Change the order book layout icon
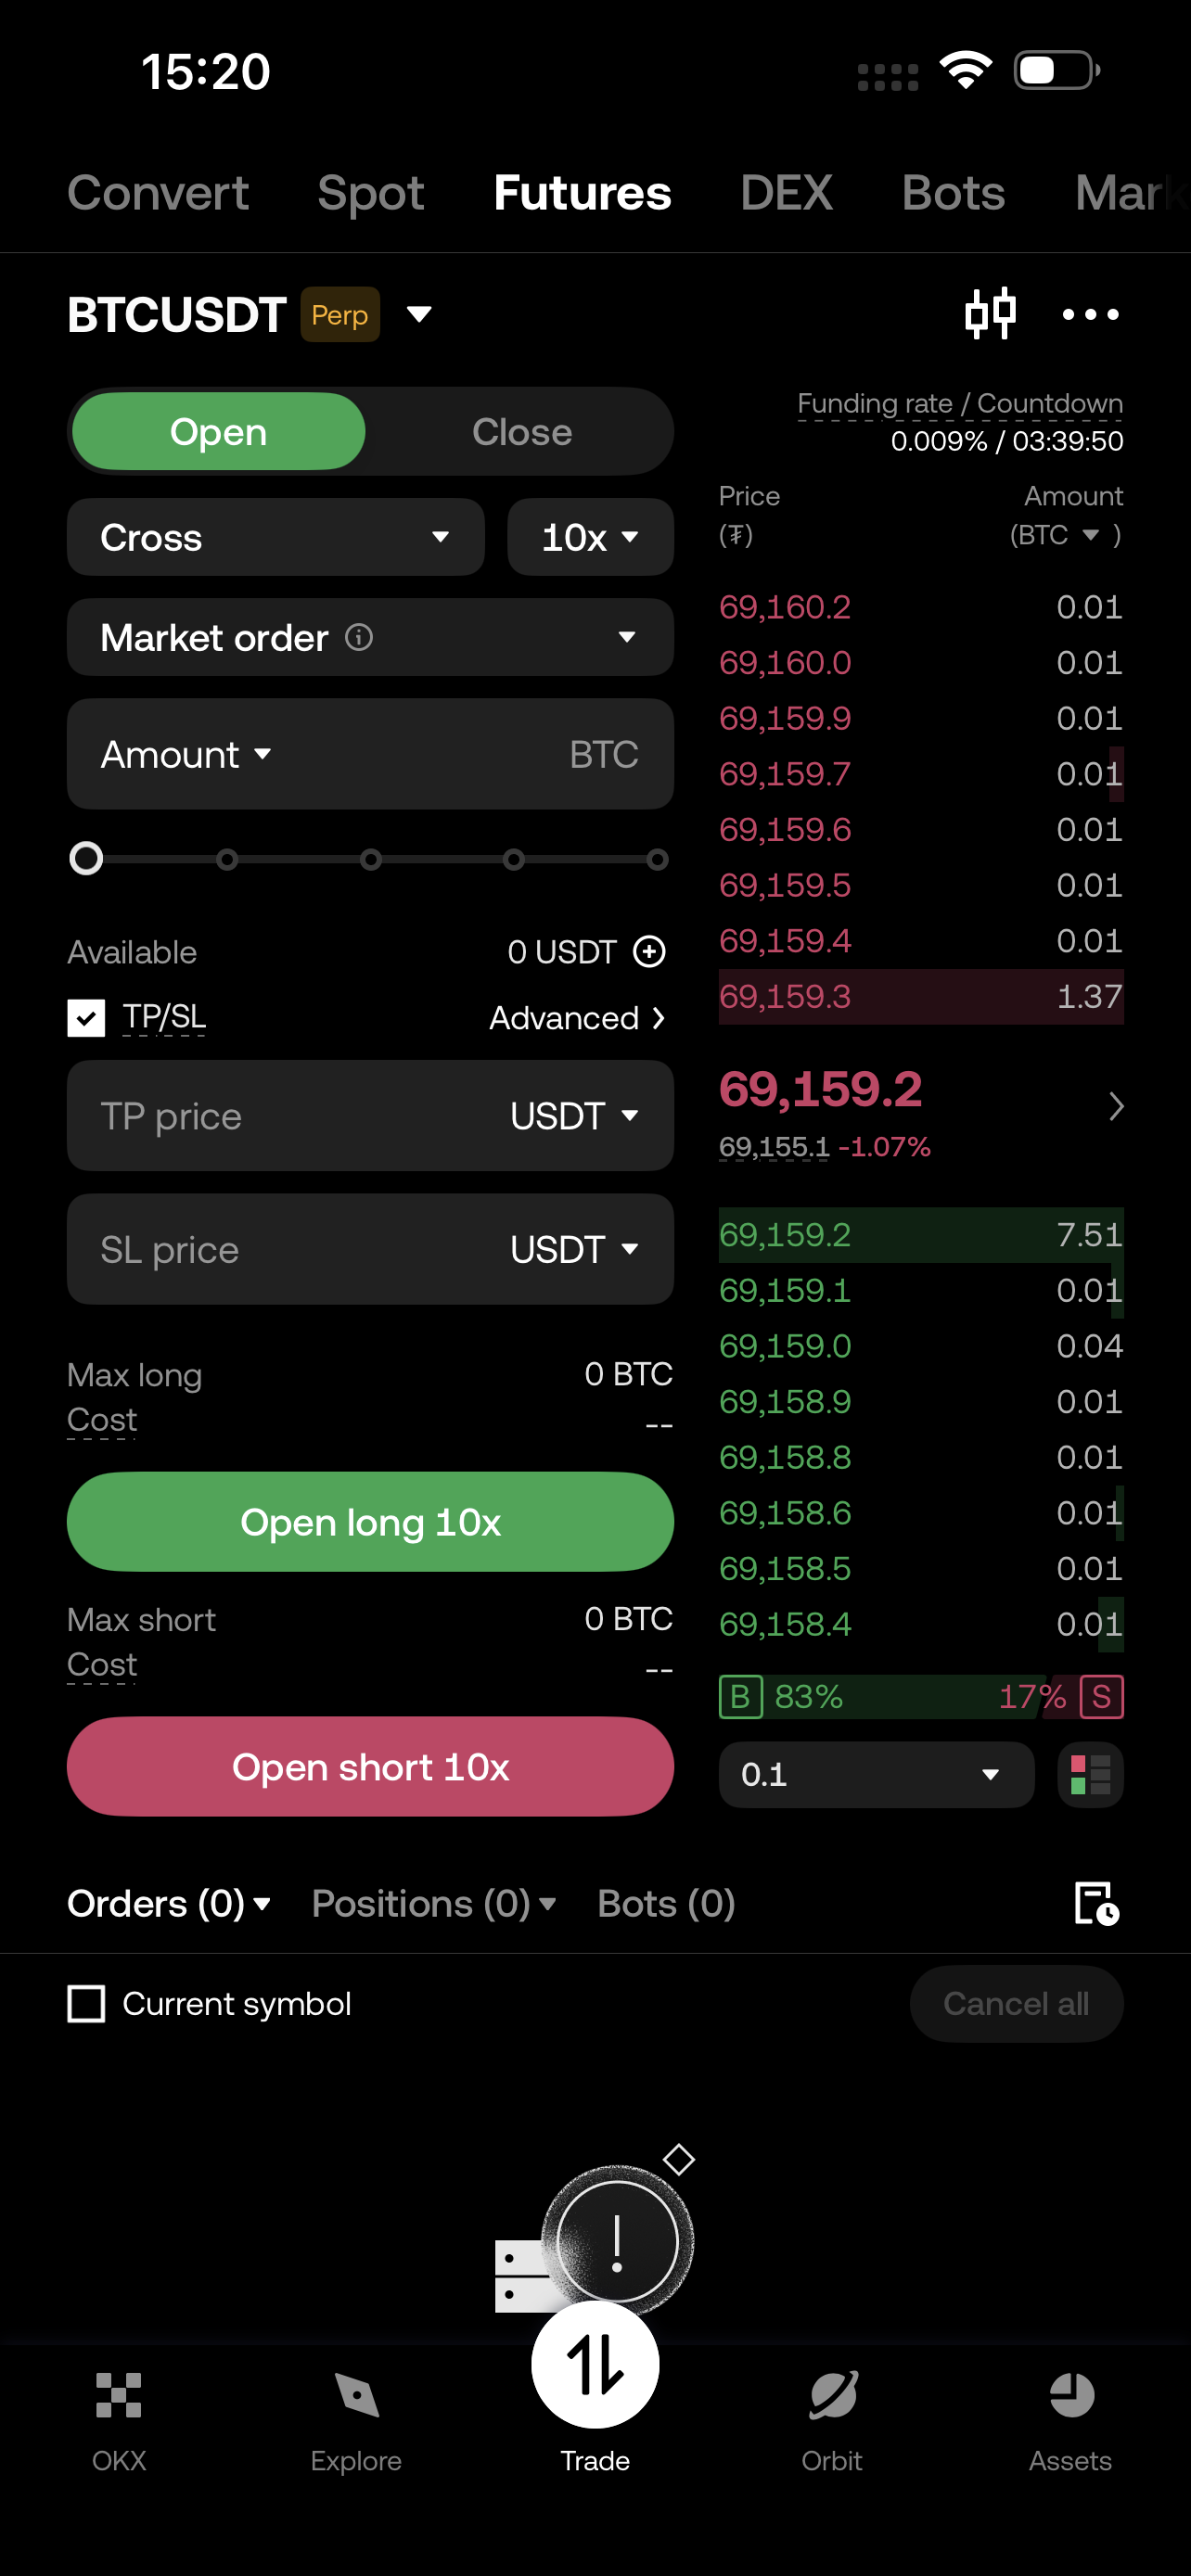This screenshot has width=1191, height=2576. click(x=1090, y=1774)
